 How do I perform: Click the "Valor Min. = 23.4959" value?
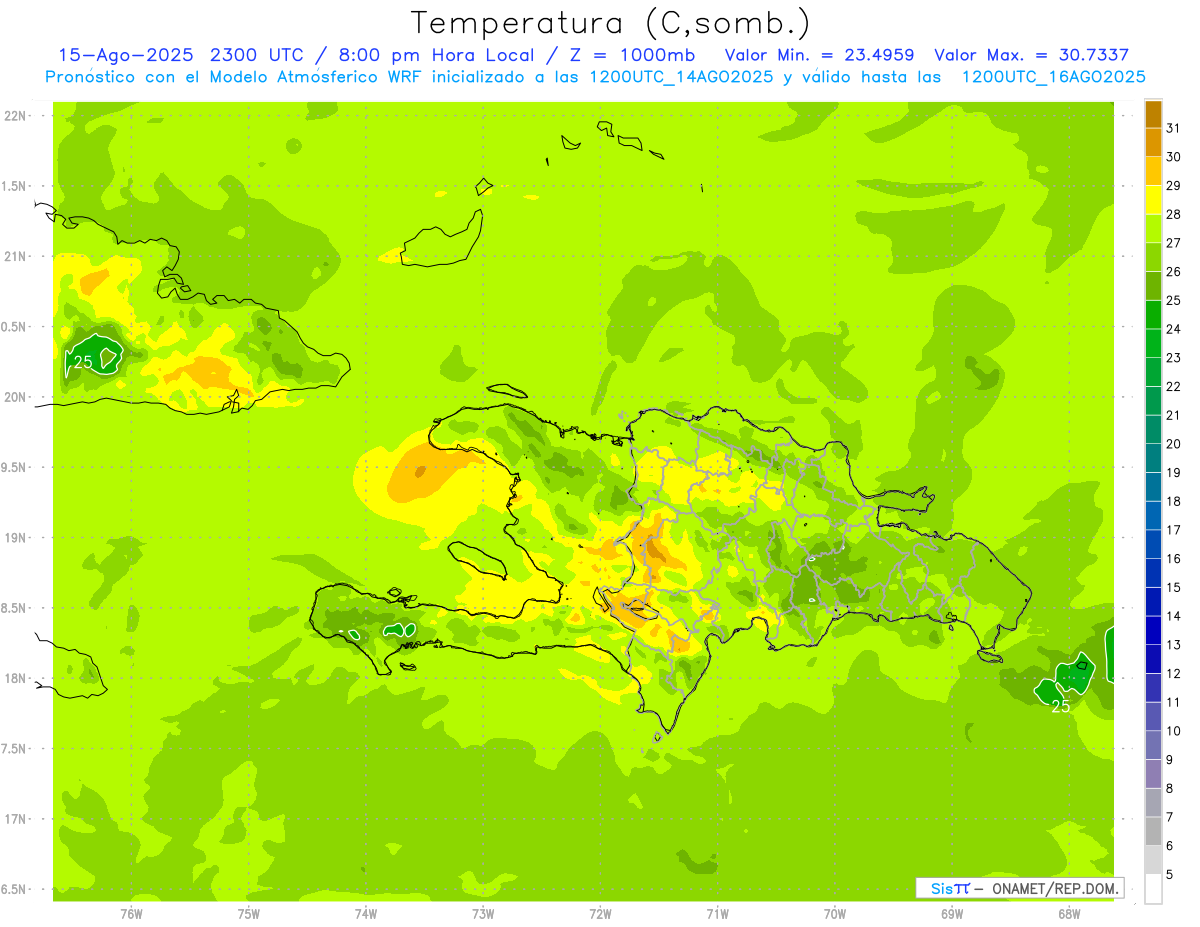point(819,55)
